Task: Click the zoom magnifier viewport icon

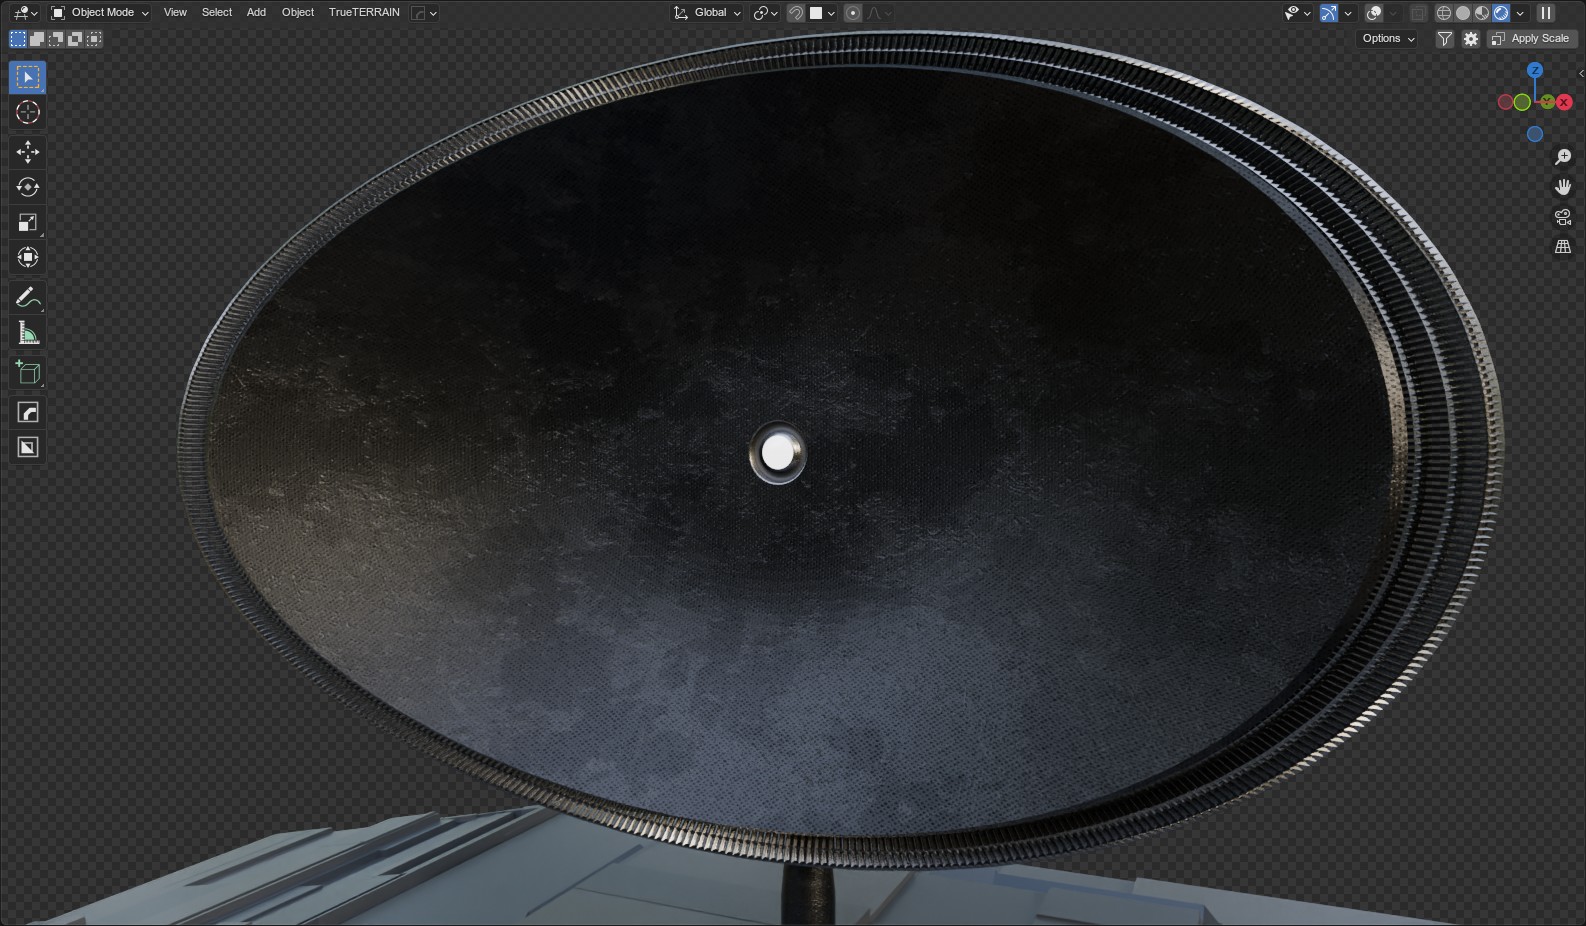Action: pos(1563,157)
